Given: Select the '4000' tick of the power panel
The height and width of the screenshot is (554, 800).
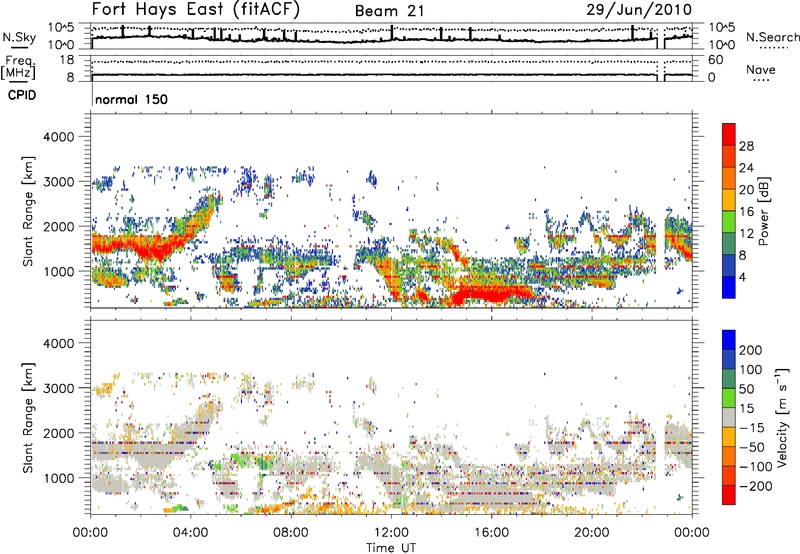Looking at the screenshot, I should [59, 137].
